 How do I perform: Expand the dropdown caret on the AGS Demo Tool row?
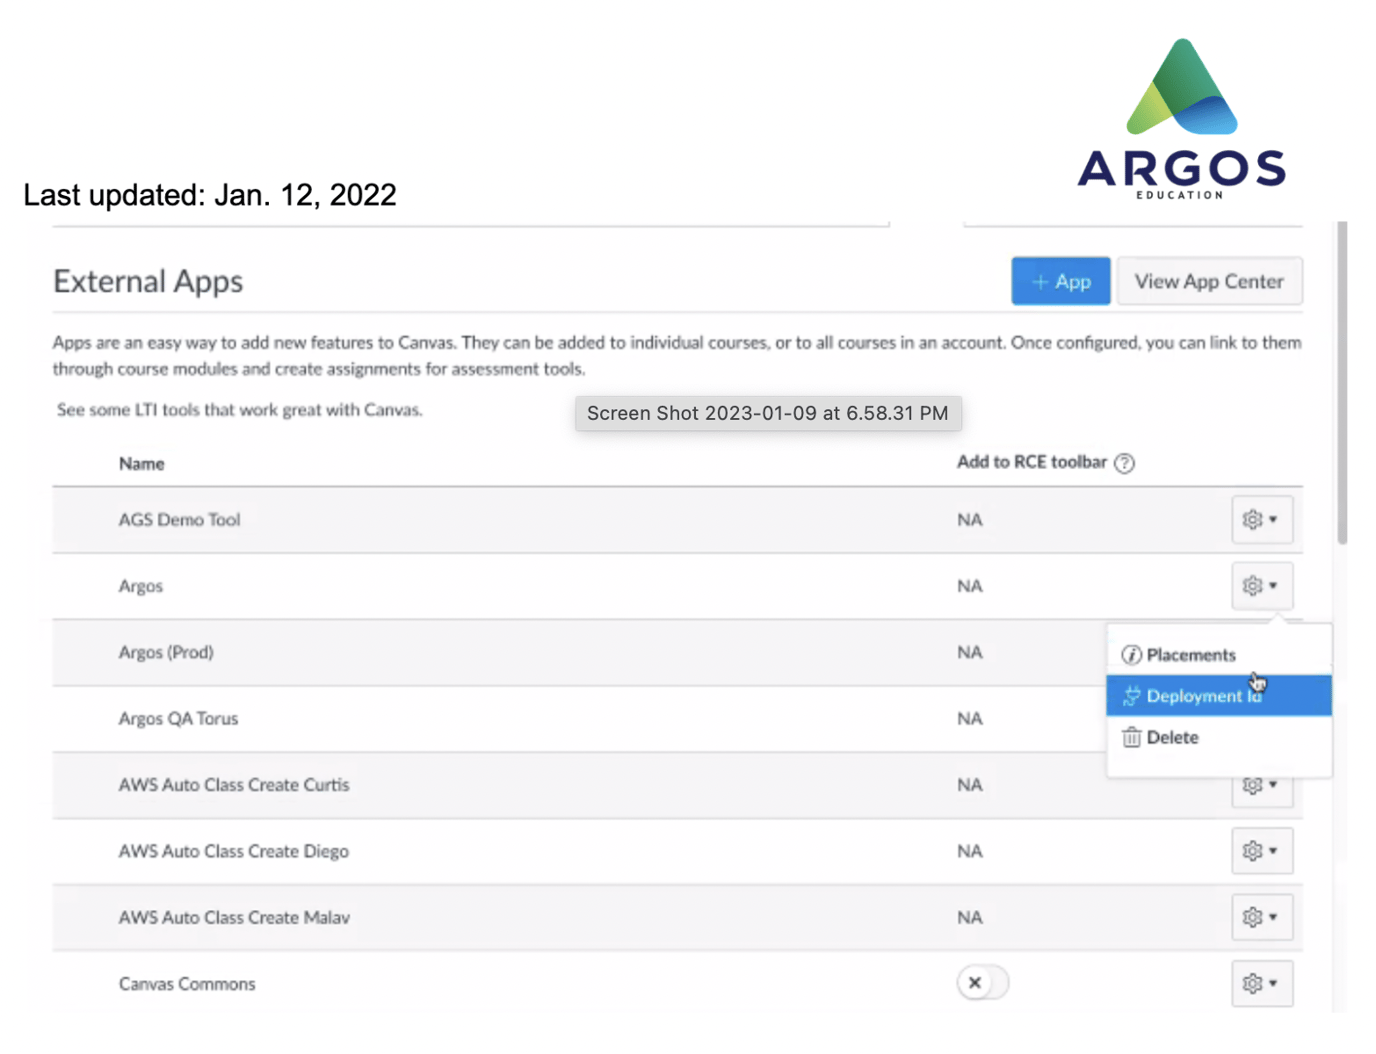coord(1272,519)
